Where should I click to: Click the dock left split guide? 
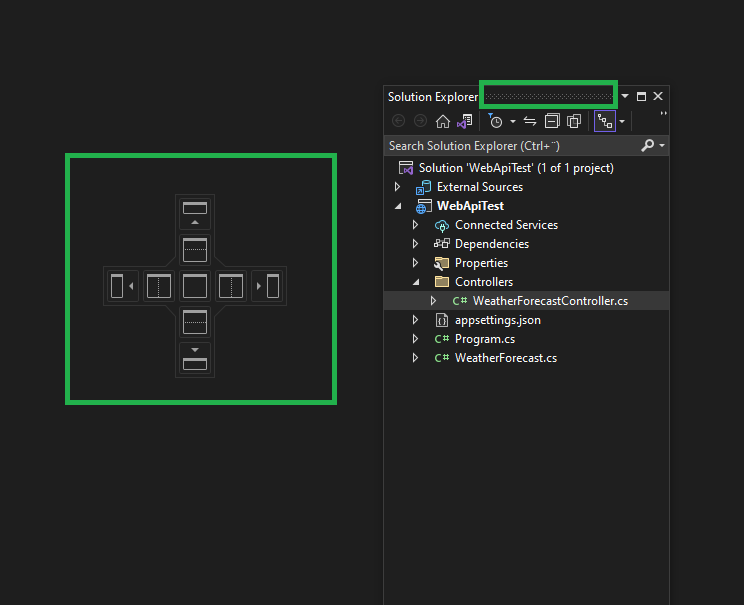(x=158, y=286)
